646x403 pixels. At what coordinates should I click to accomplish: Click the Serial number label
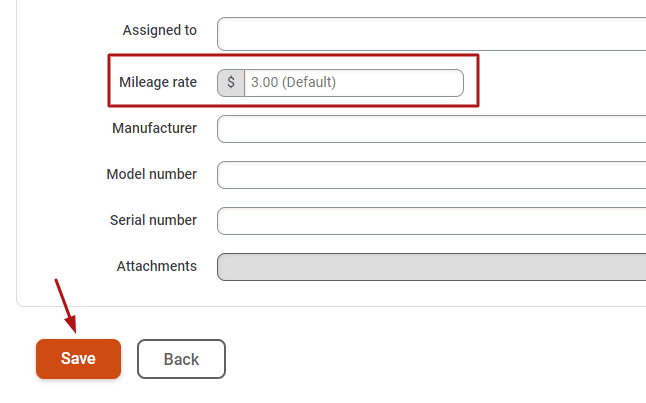point(153,220)
